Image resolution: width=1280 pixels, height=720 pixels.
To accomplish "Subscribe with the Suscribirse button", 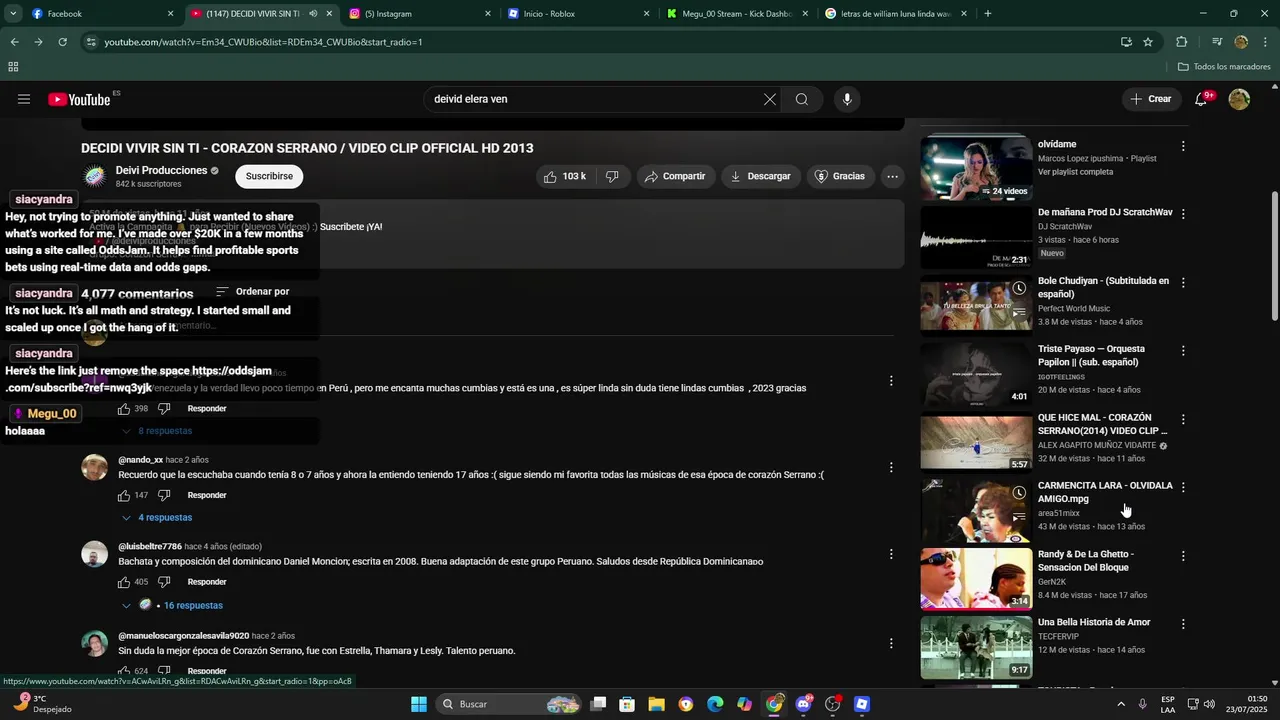I will 269,176.
